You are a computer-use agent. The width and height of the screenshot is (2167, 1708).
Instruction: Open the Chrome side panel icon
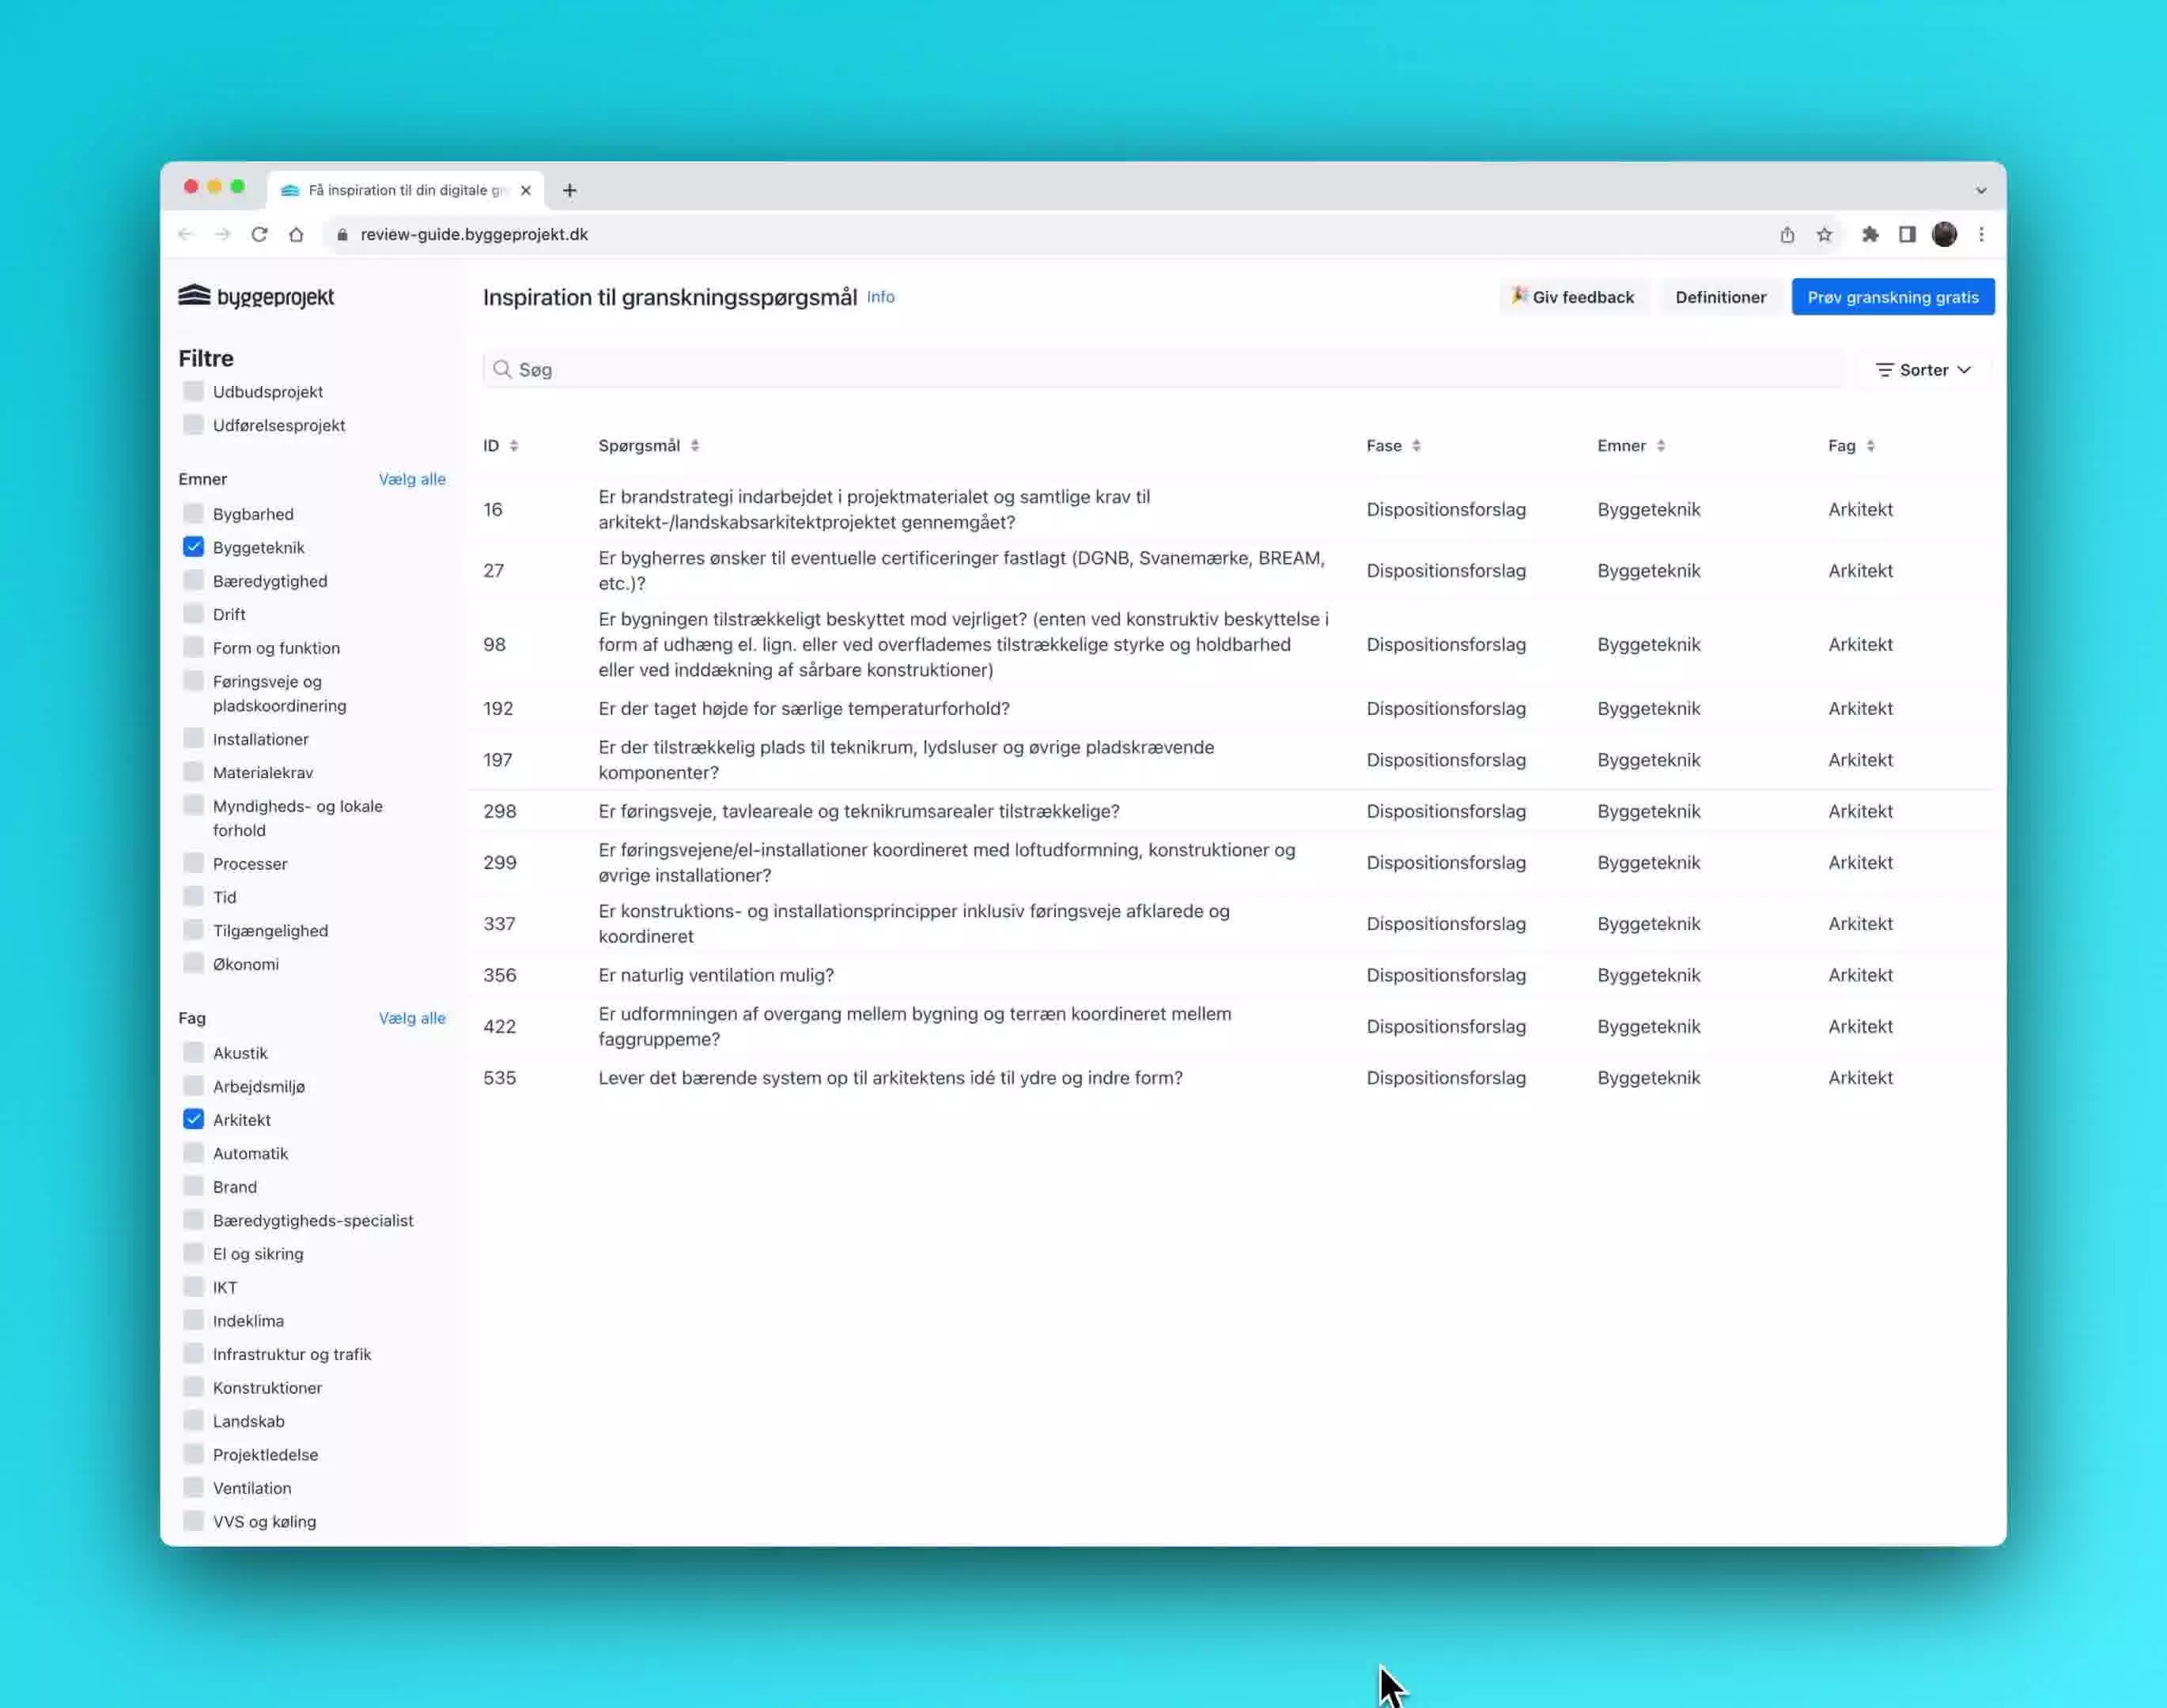coord(1907,234)
